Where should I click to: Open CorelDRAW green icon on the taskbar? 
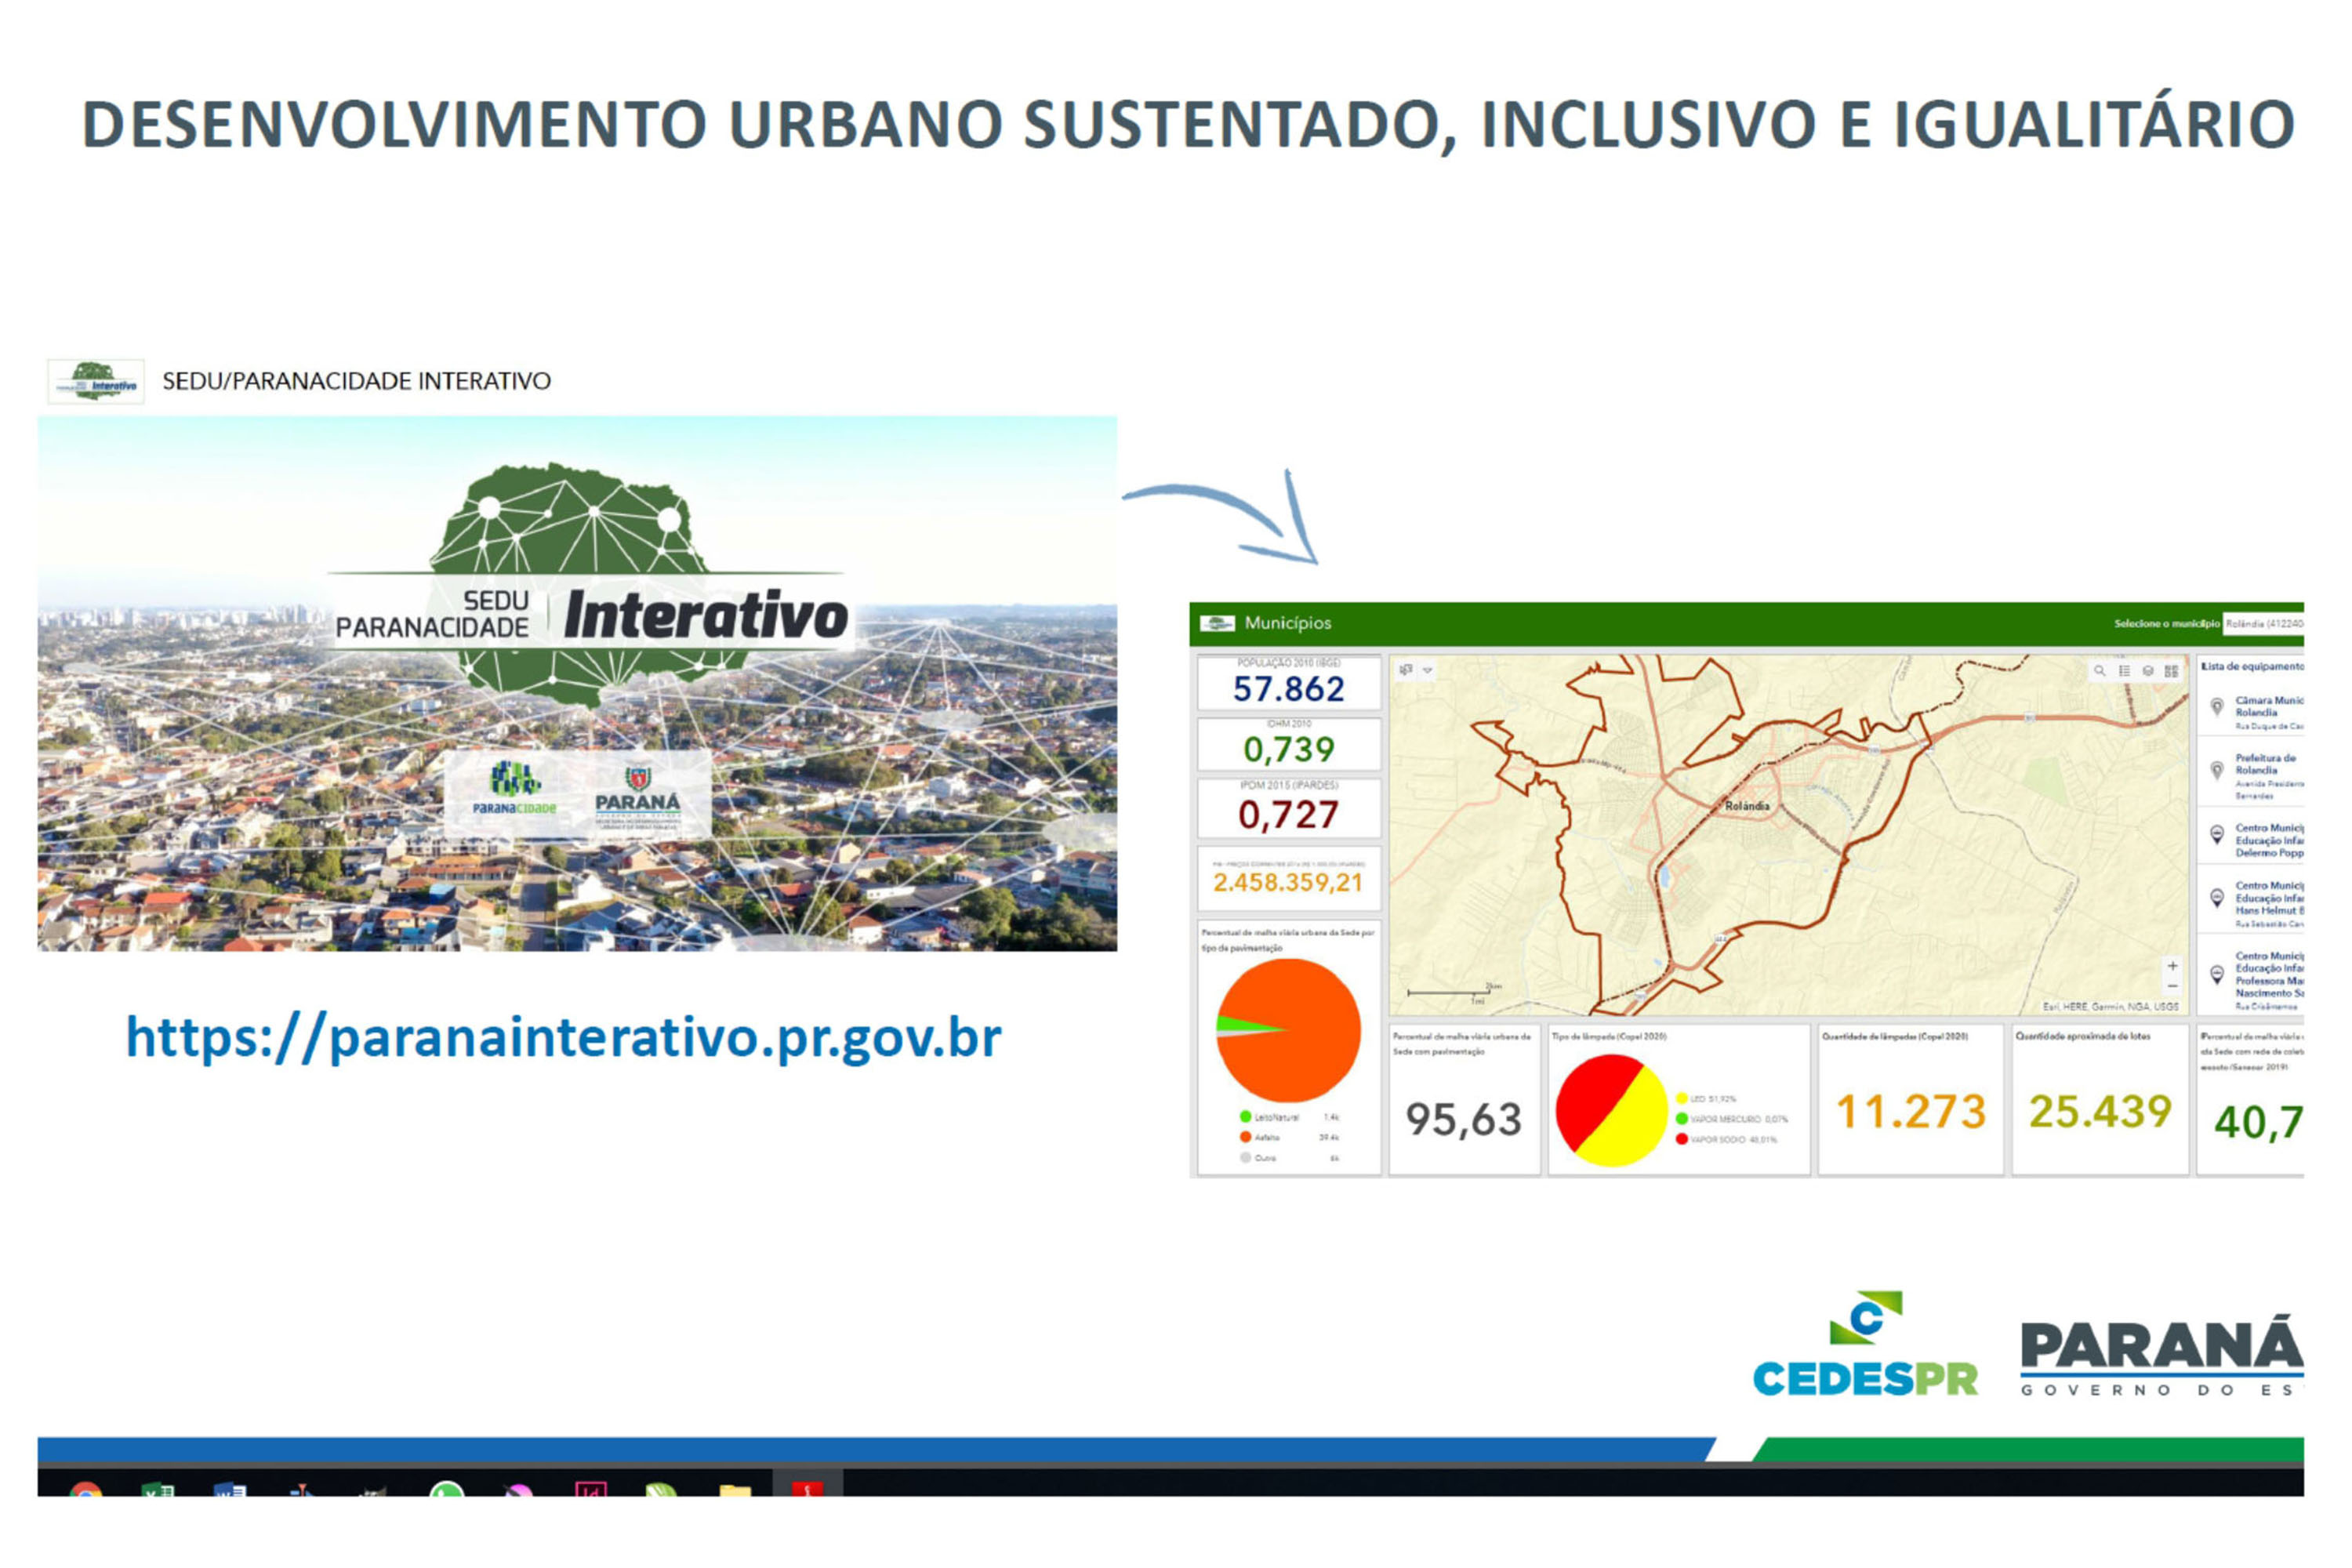(x=661, y=1489)
